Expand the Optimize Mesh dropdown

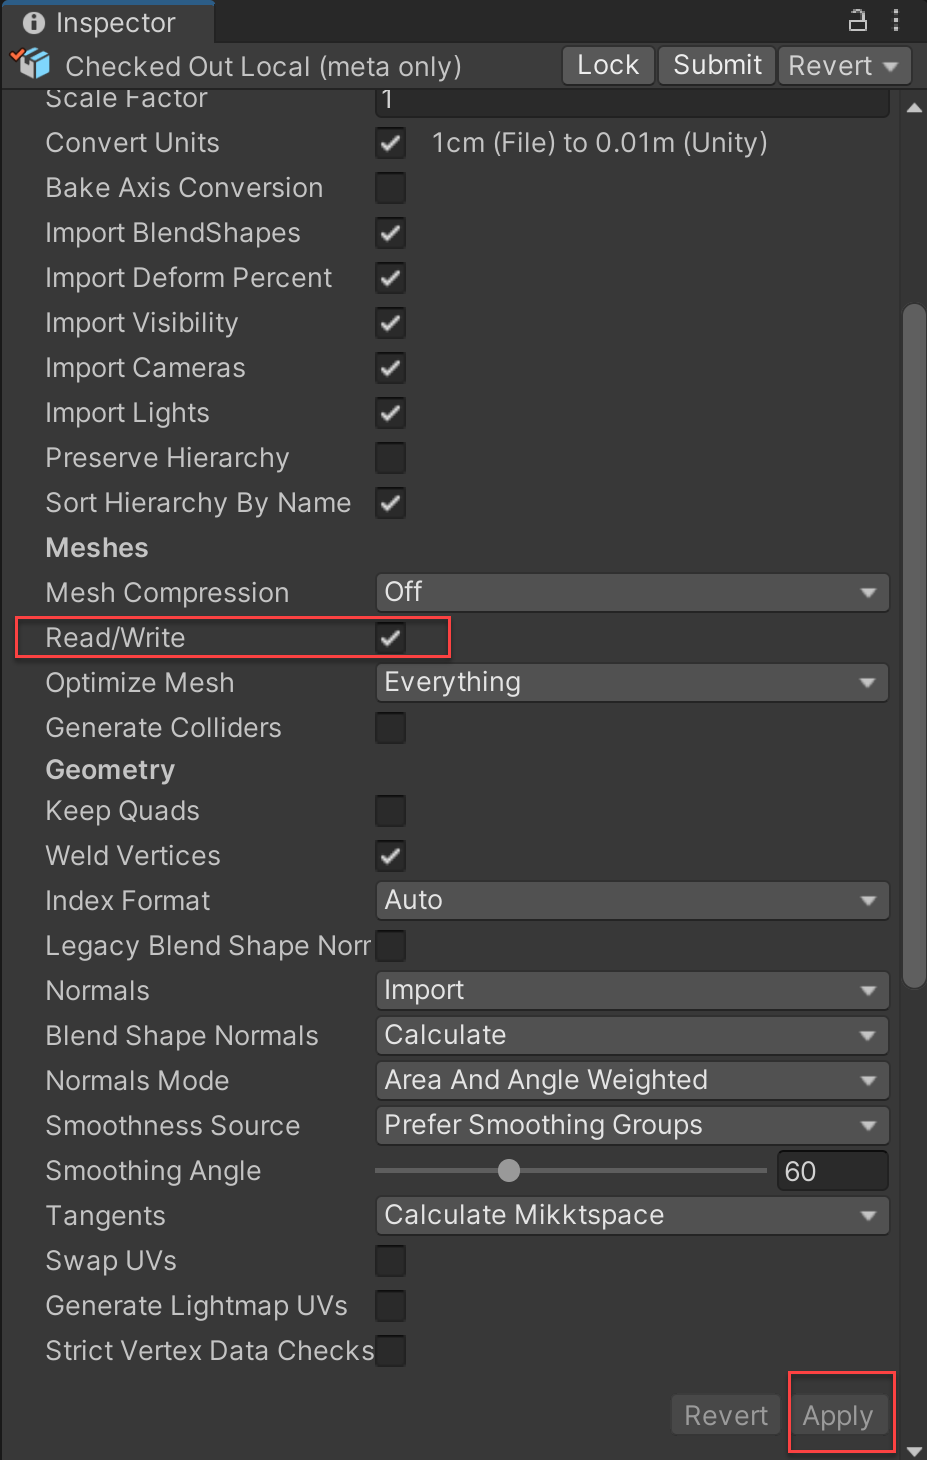632,683
